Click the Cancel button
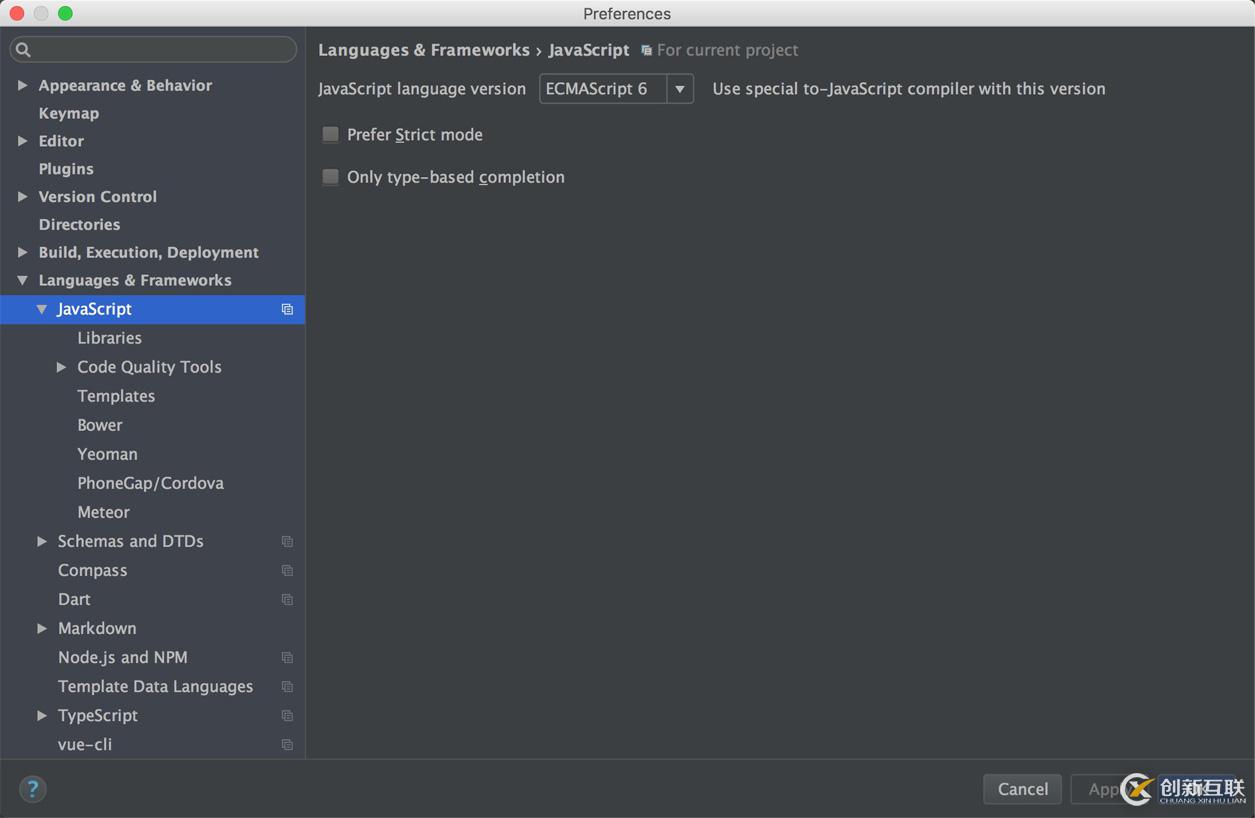 tap(1022, 789)
